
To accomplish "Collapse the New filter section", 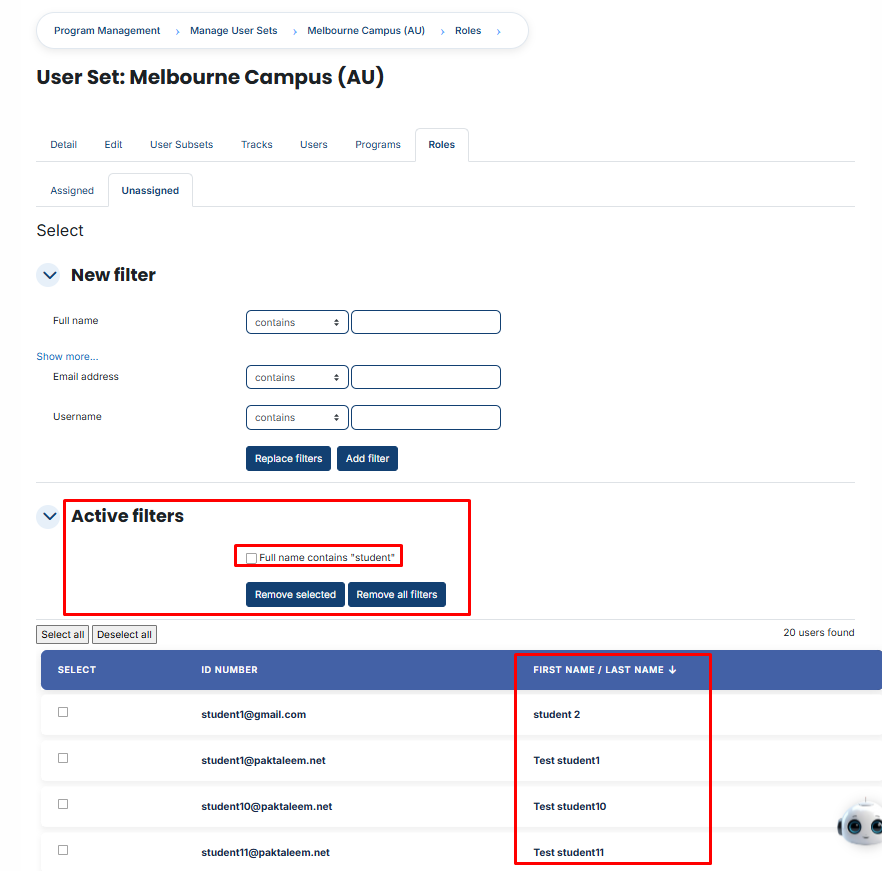I will (x=49, y=275).
